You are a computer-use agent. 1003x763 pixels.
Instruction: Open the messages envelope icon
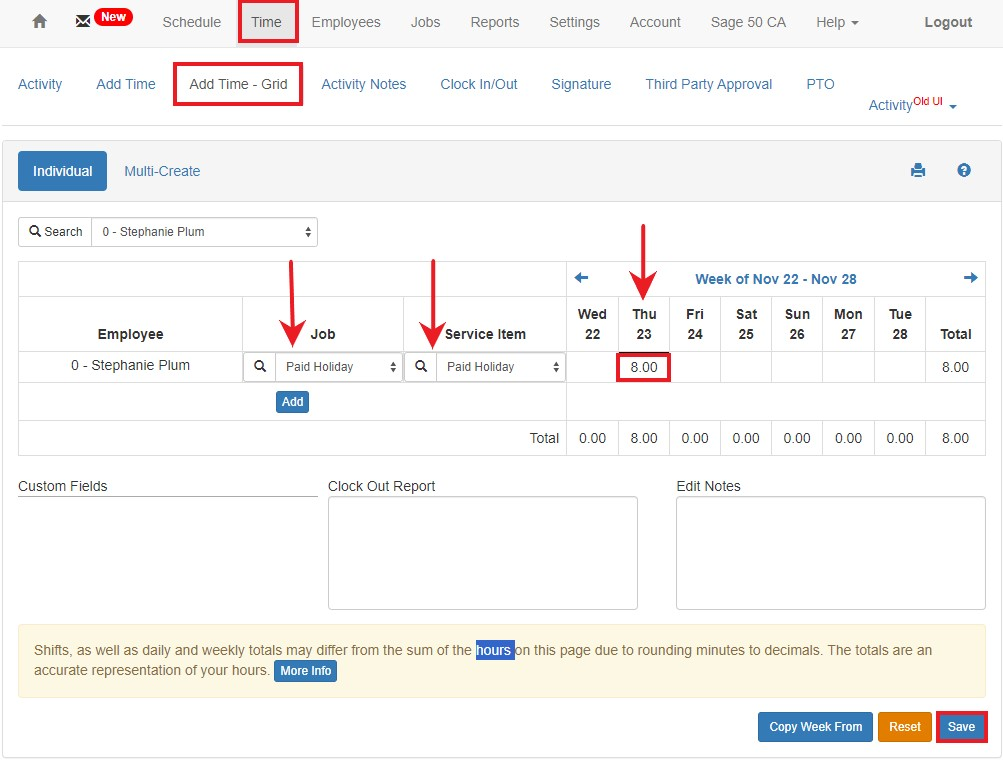point(83,22)
